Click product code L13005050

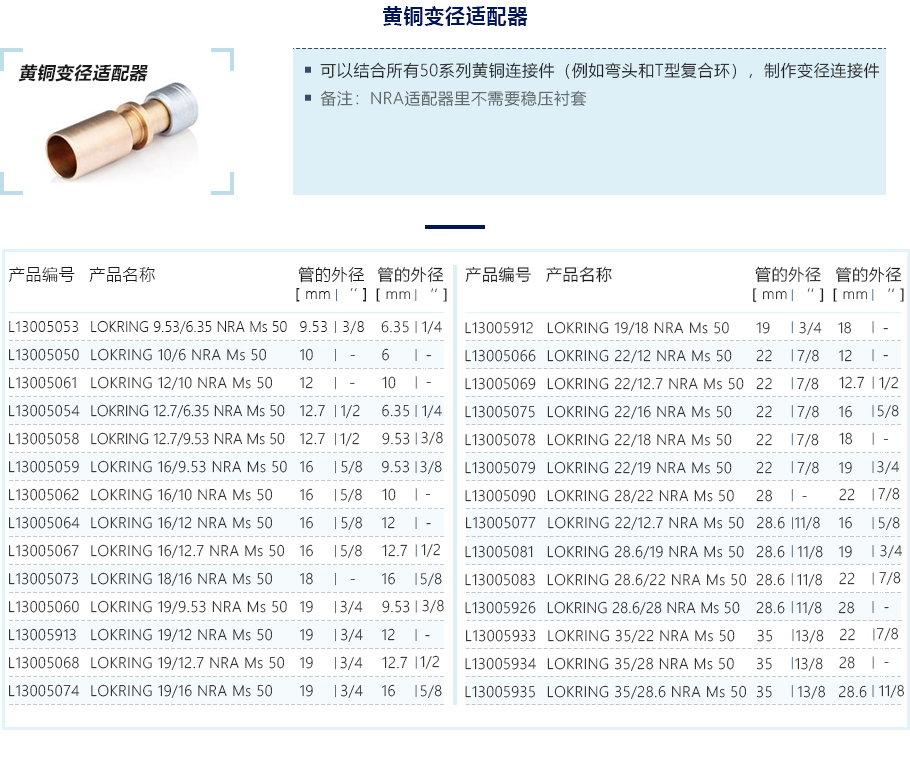pos(44,355)
